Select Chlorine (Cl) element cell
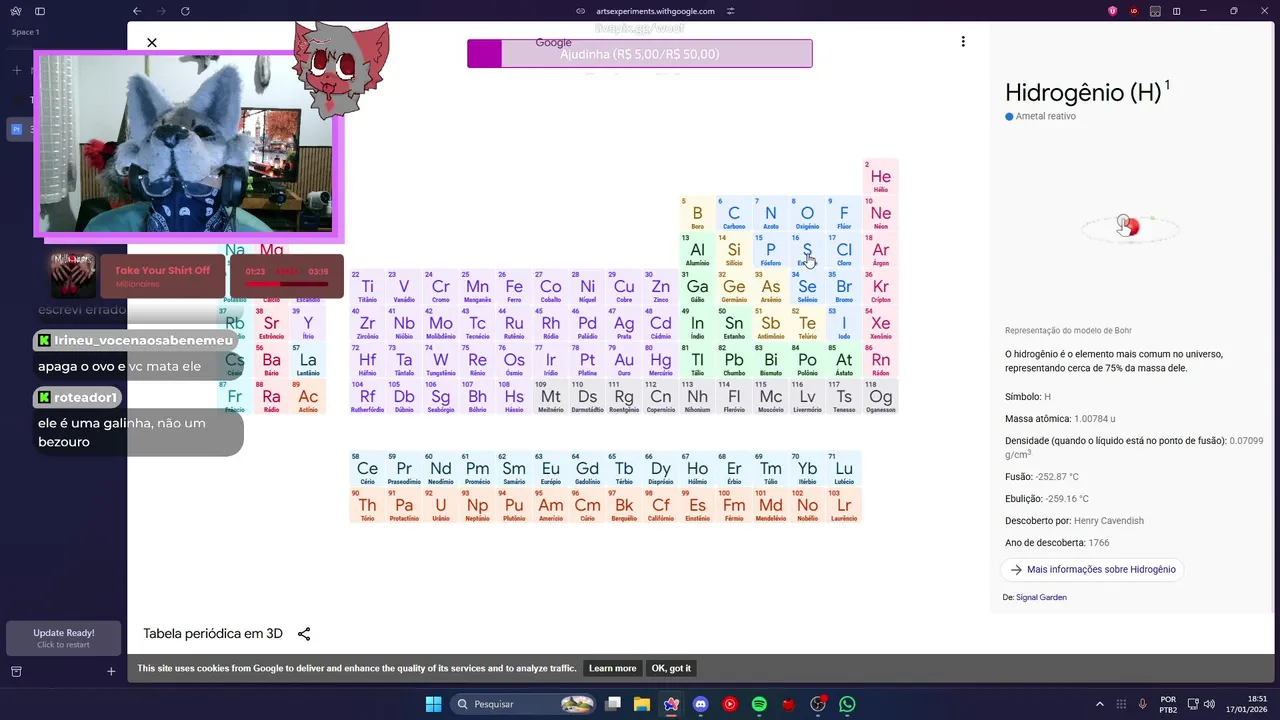 844,251
